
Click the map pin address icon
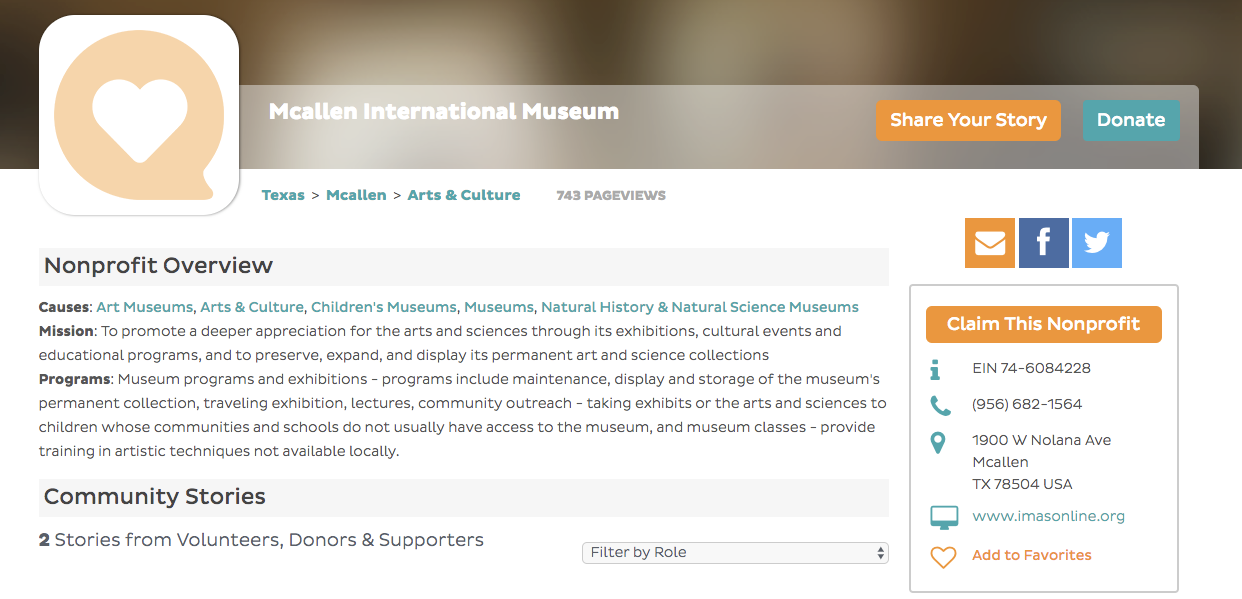coord(937,442)
